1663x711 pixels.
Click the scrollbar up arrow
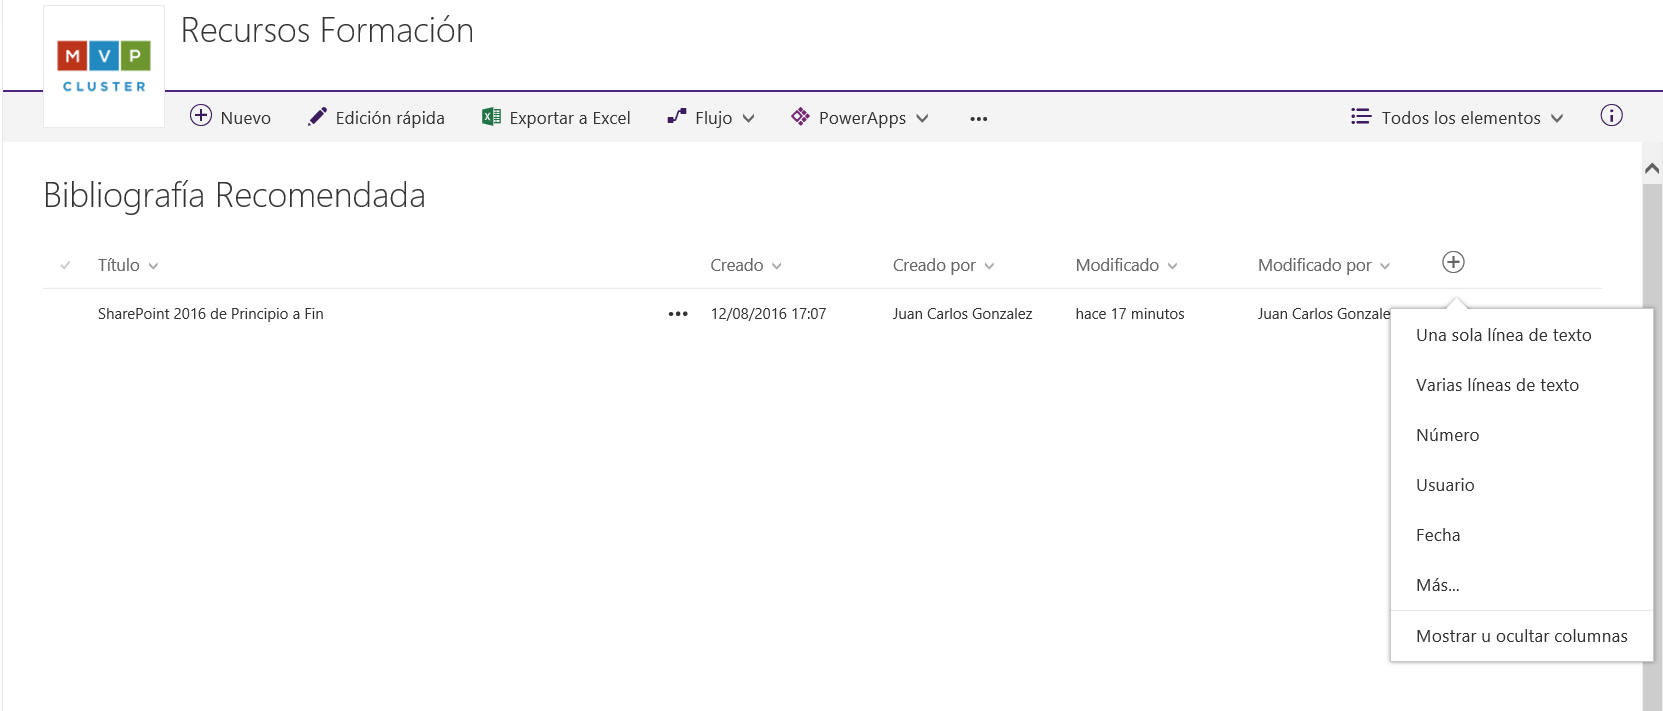[x=1652, y=169]
